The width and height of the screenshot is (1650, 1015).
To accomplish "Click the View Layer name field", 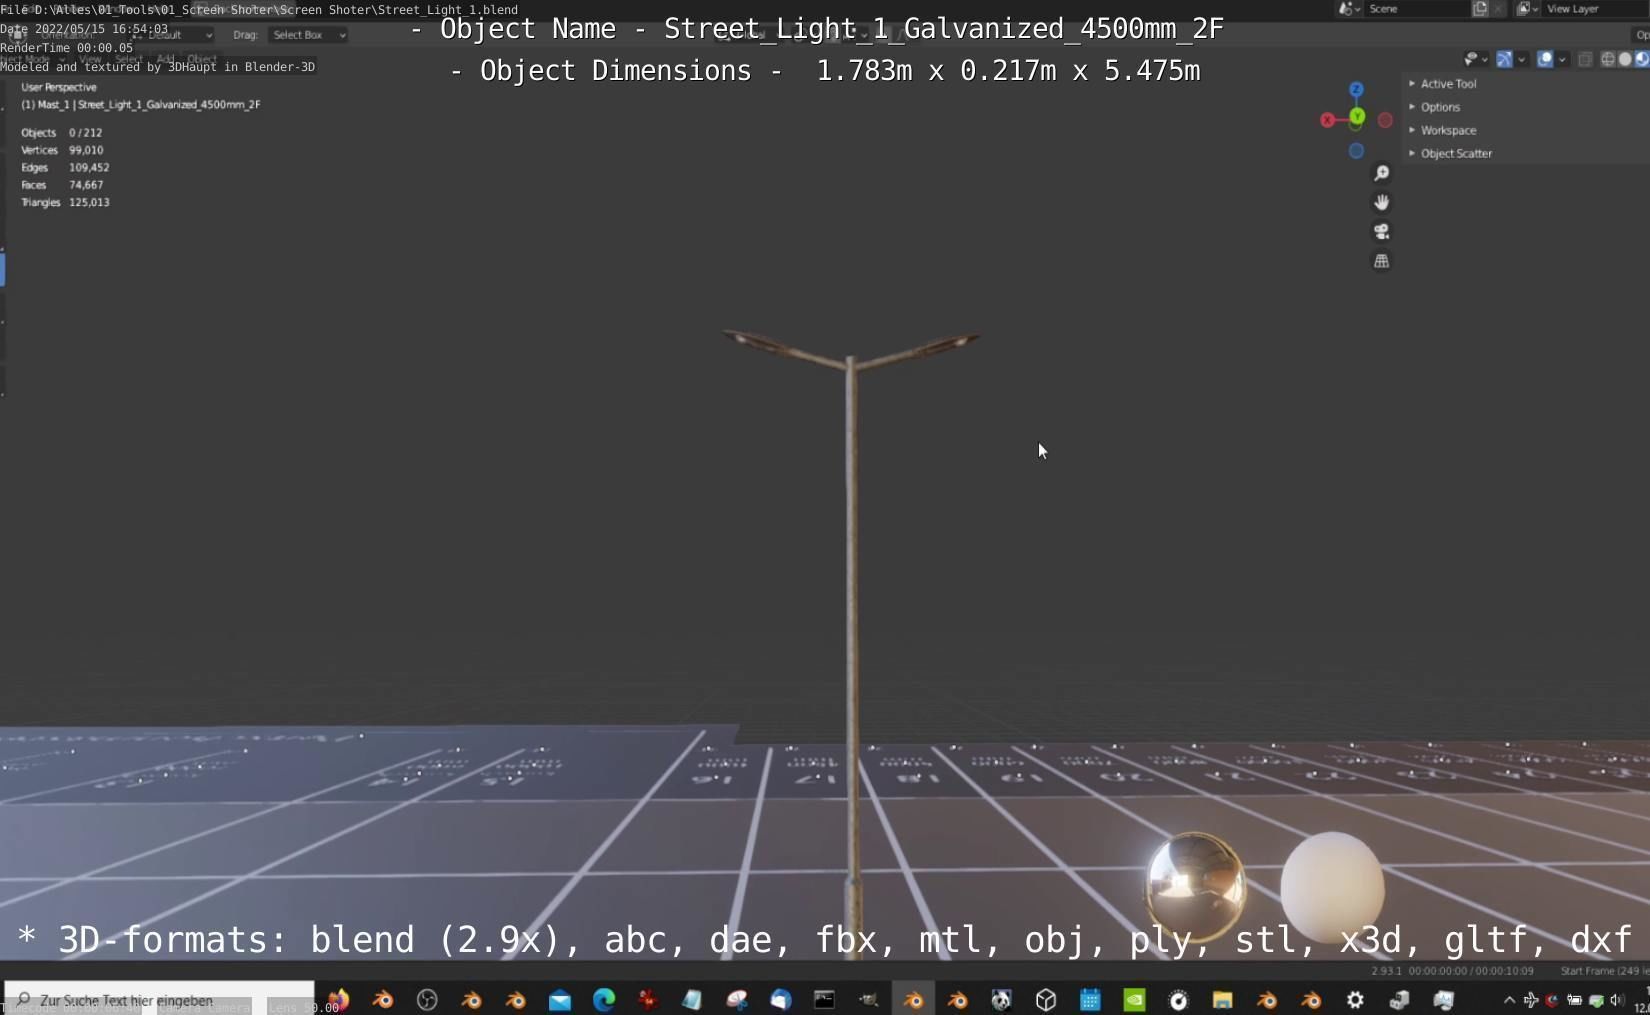I will (x=1595, y=9).
